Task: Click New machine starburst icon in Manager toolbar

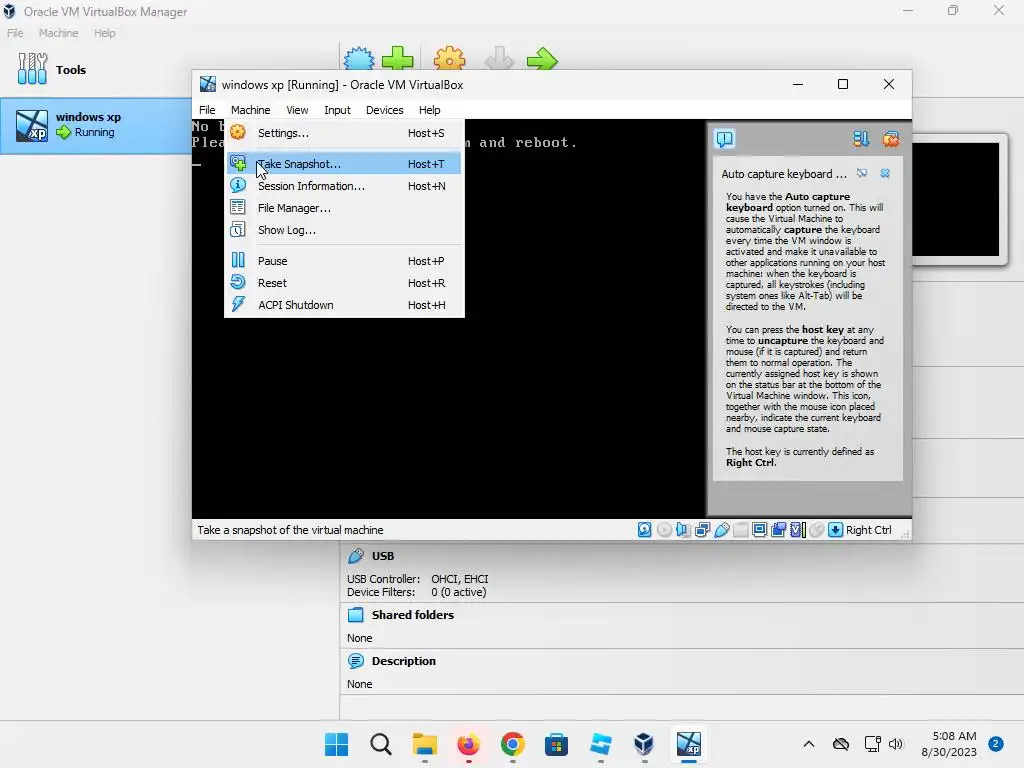Action: coord(359,59)
